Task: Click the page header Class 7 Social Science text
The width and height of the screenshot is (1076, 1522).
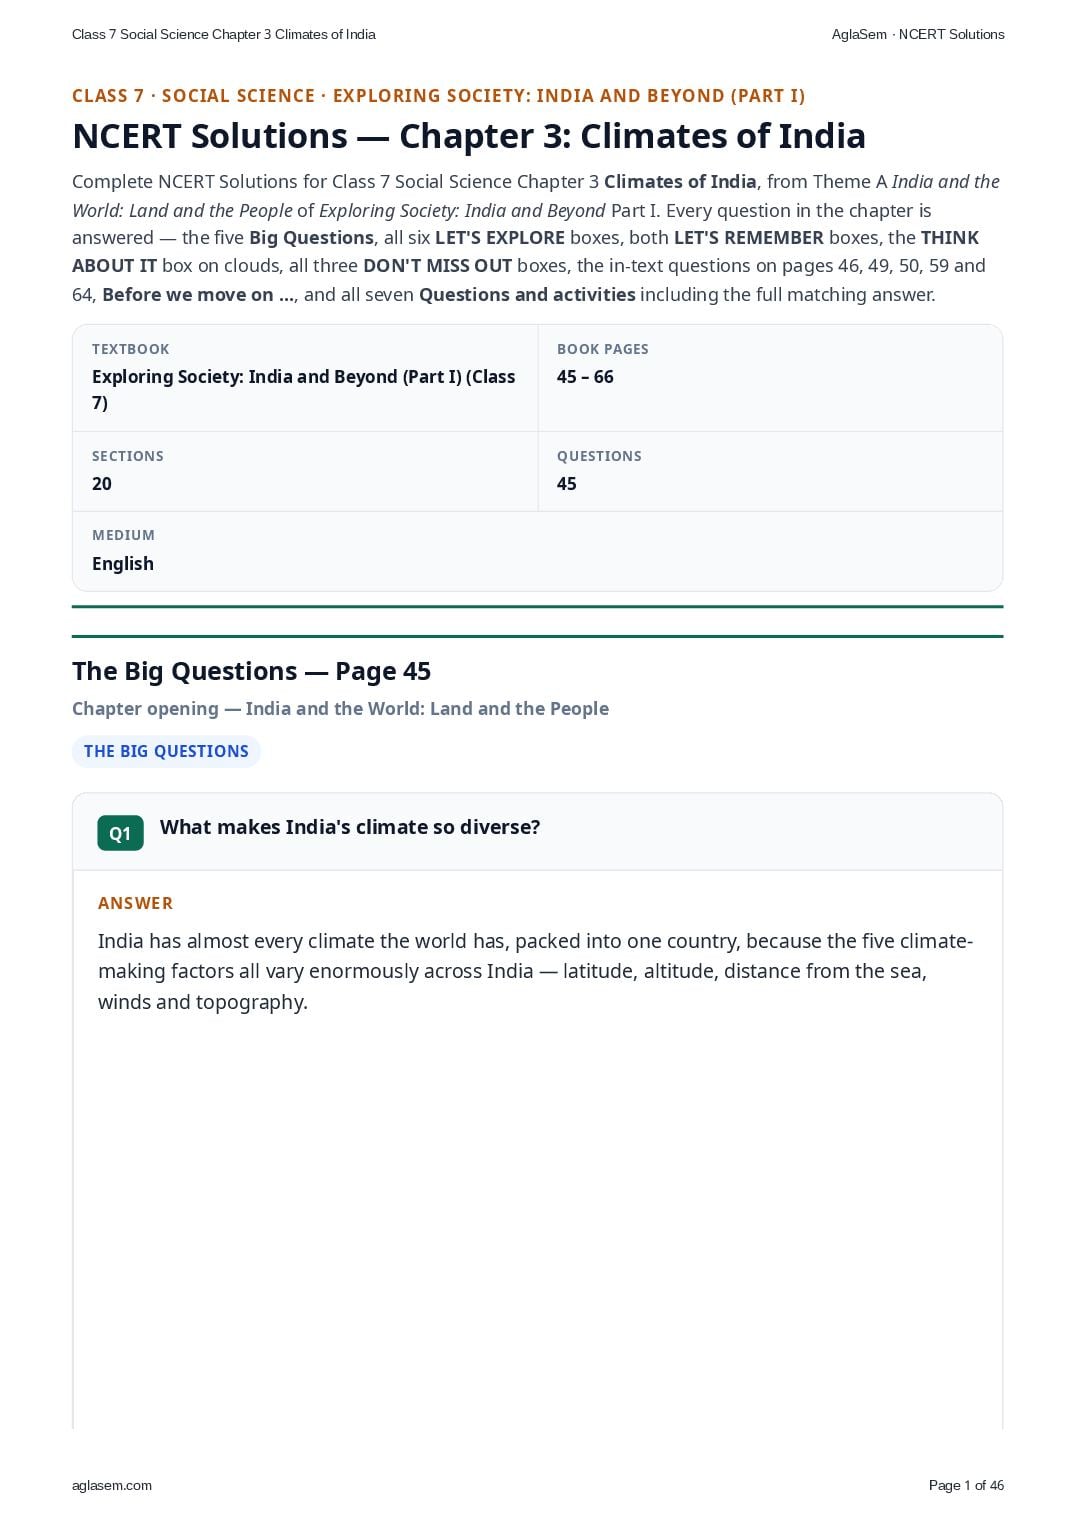Action: 224,34
